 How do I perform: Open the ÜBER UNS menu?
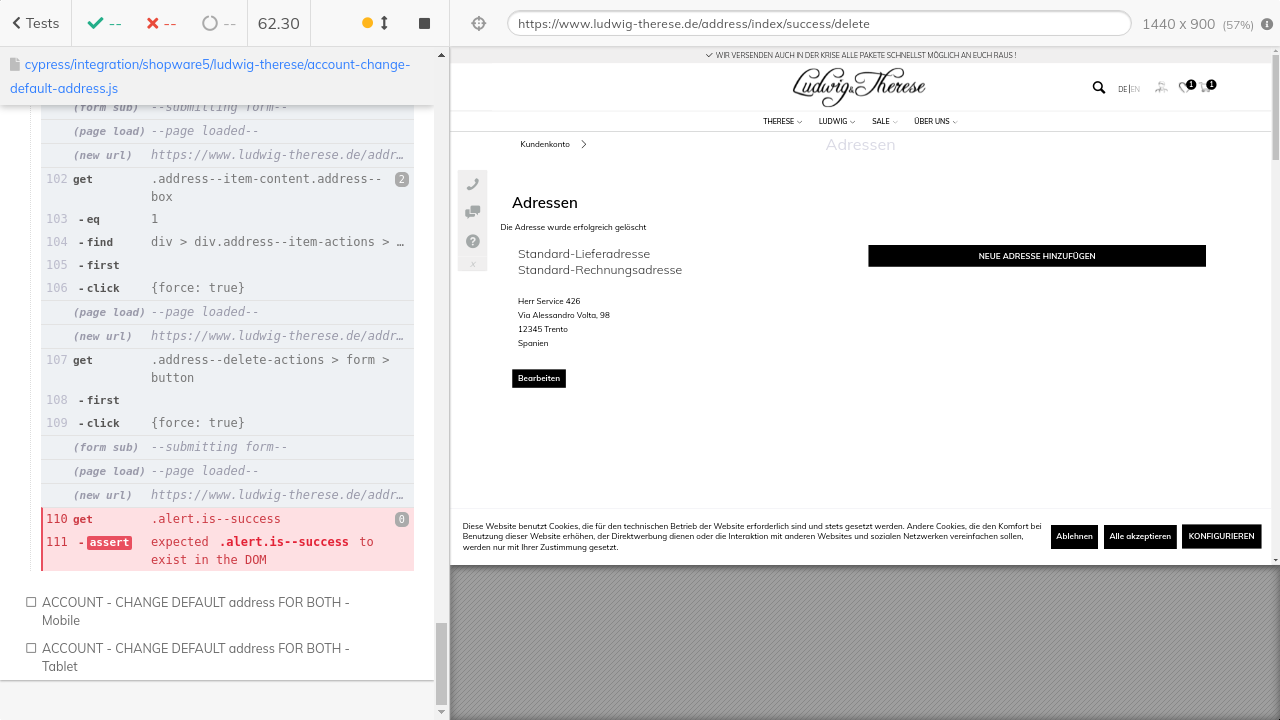coord(935,121)
